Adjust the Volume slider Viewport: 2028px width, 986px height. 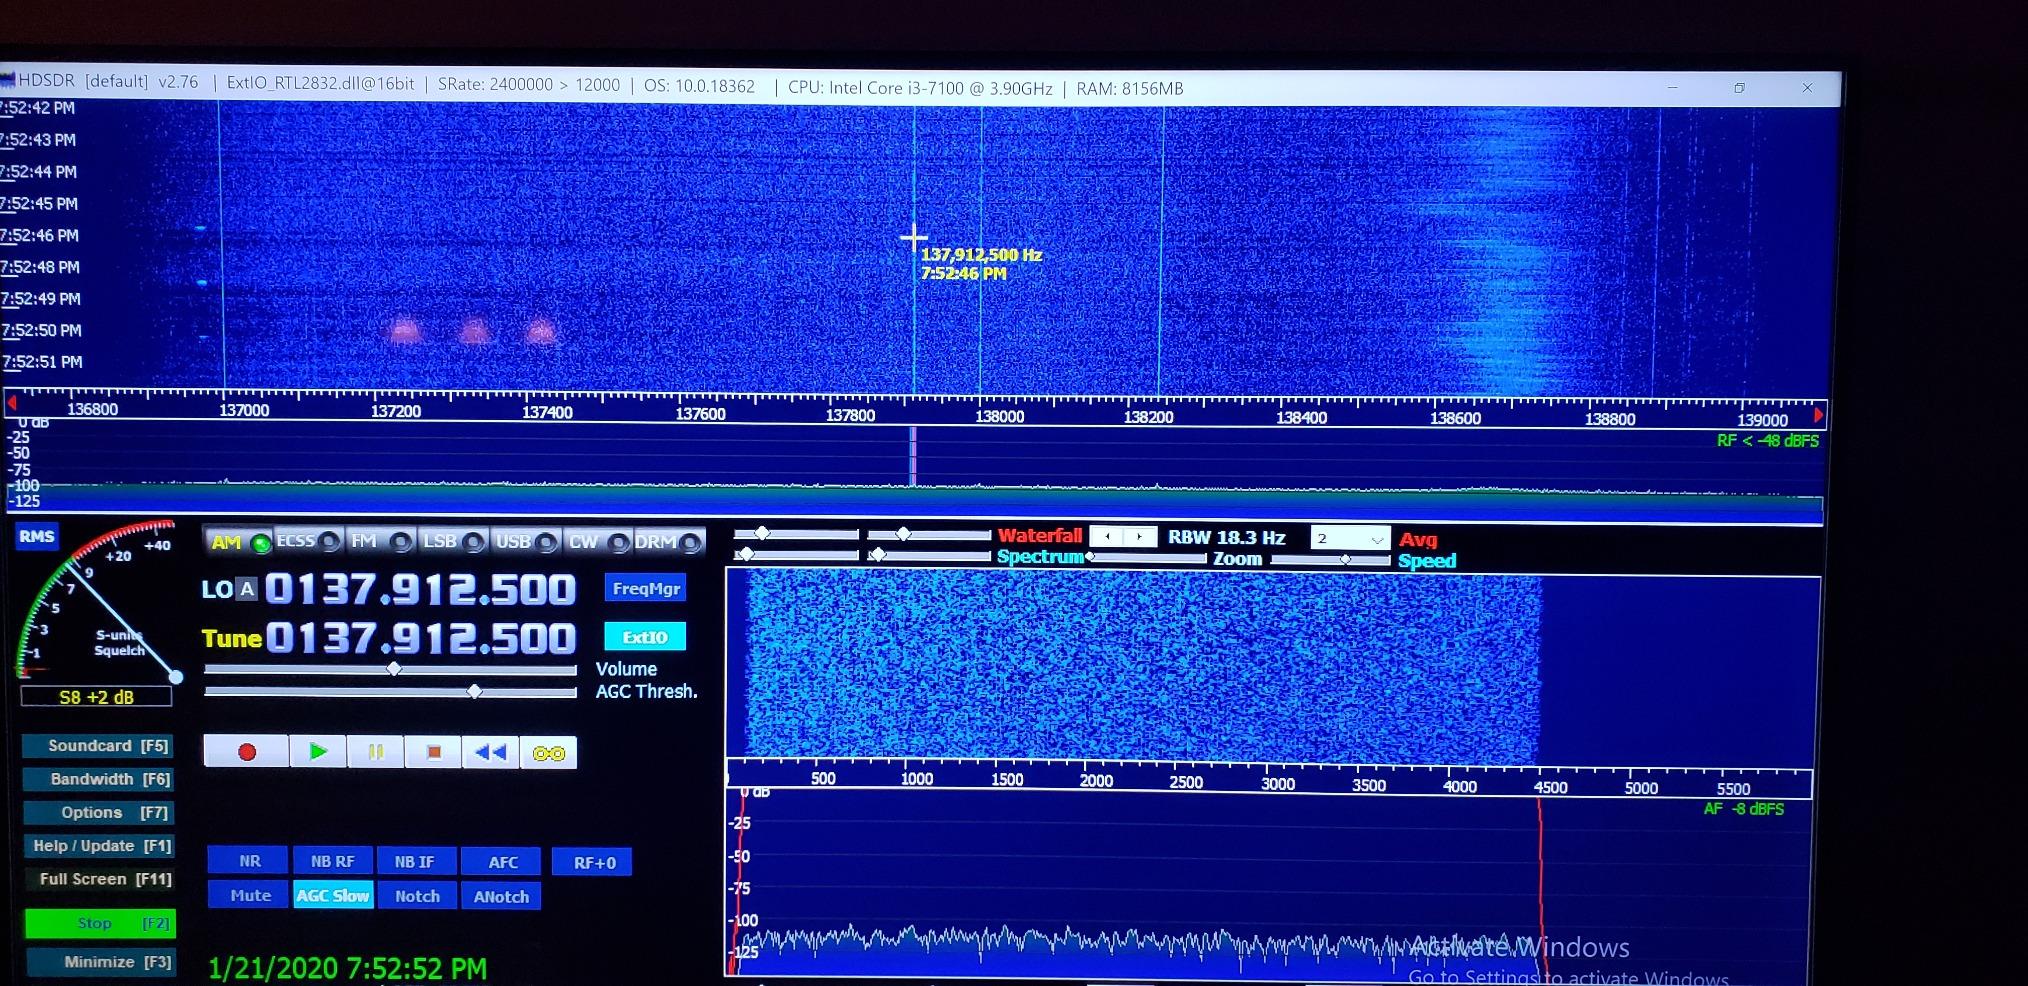[390, 669]
